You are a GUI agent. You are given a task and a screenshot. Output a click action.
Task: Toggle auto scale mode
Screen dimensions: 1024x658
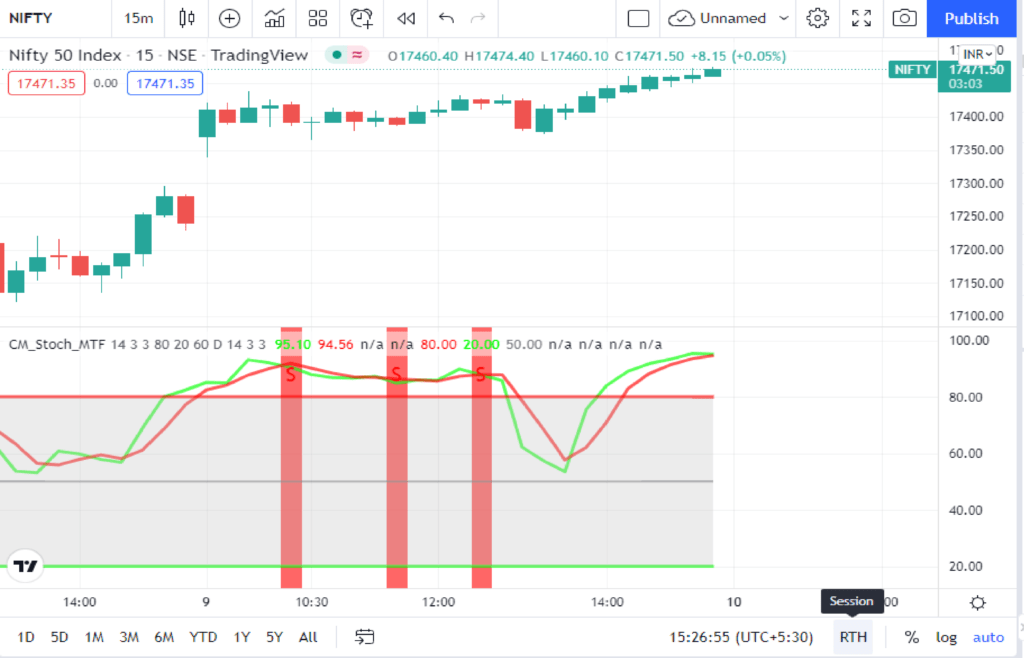point(988,637)
